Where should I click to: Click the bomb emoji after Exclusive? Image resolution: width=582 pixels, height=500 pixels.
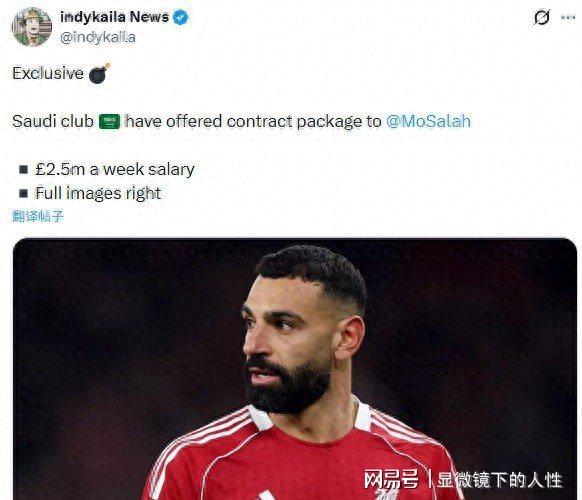click(x=99, y=73)
